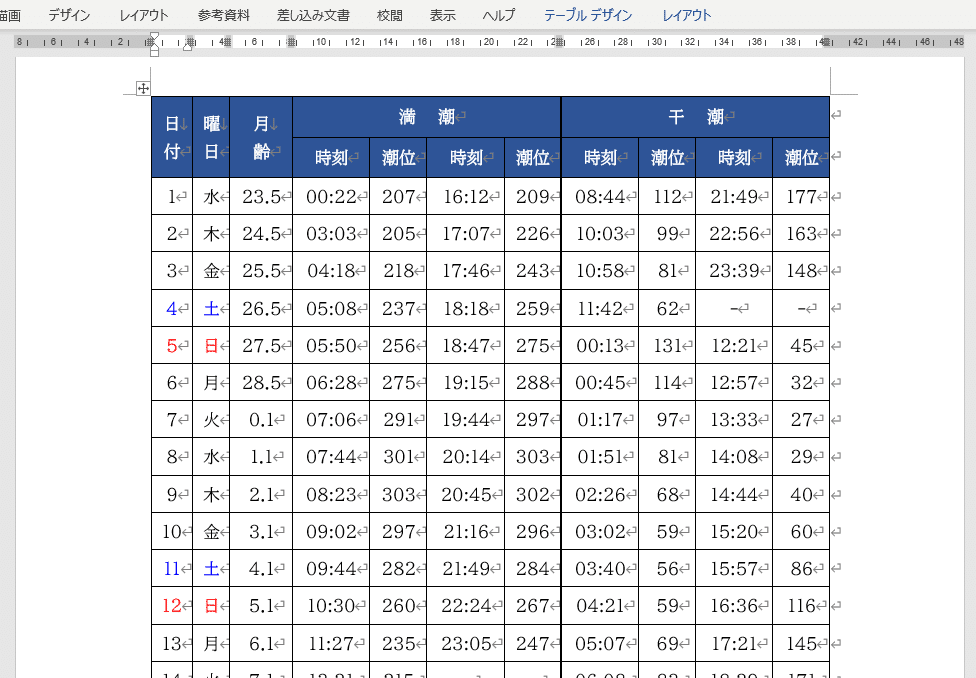
Task: Click the cell with time 22:56
Action: (x=734, y=233)
